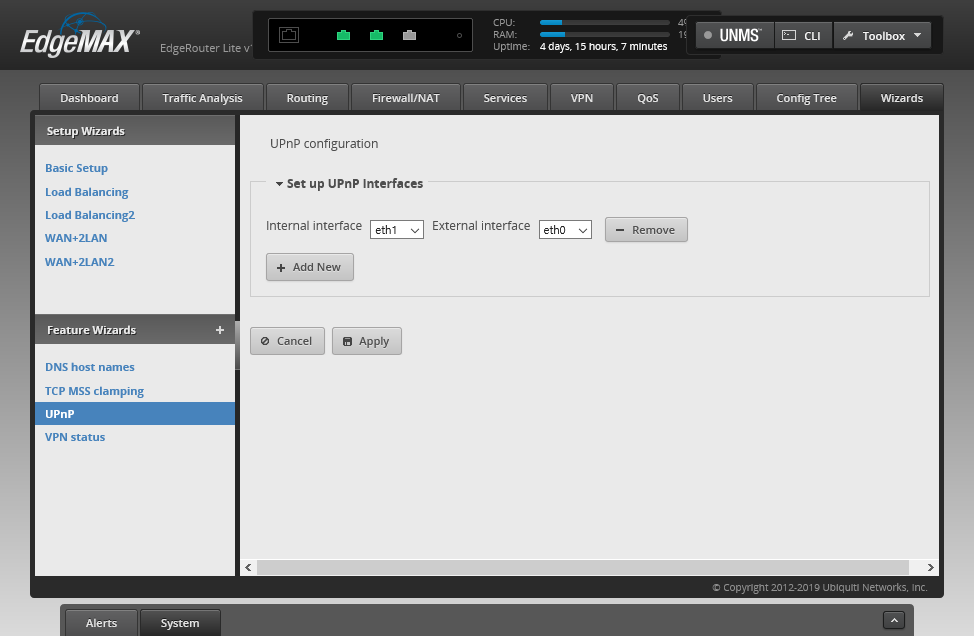
Task: Open the Users tab
Action: click(x=717, y=98)
